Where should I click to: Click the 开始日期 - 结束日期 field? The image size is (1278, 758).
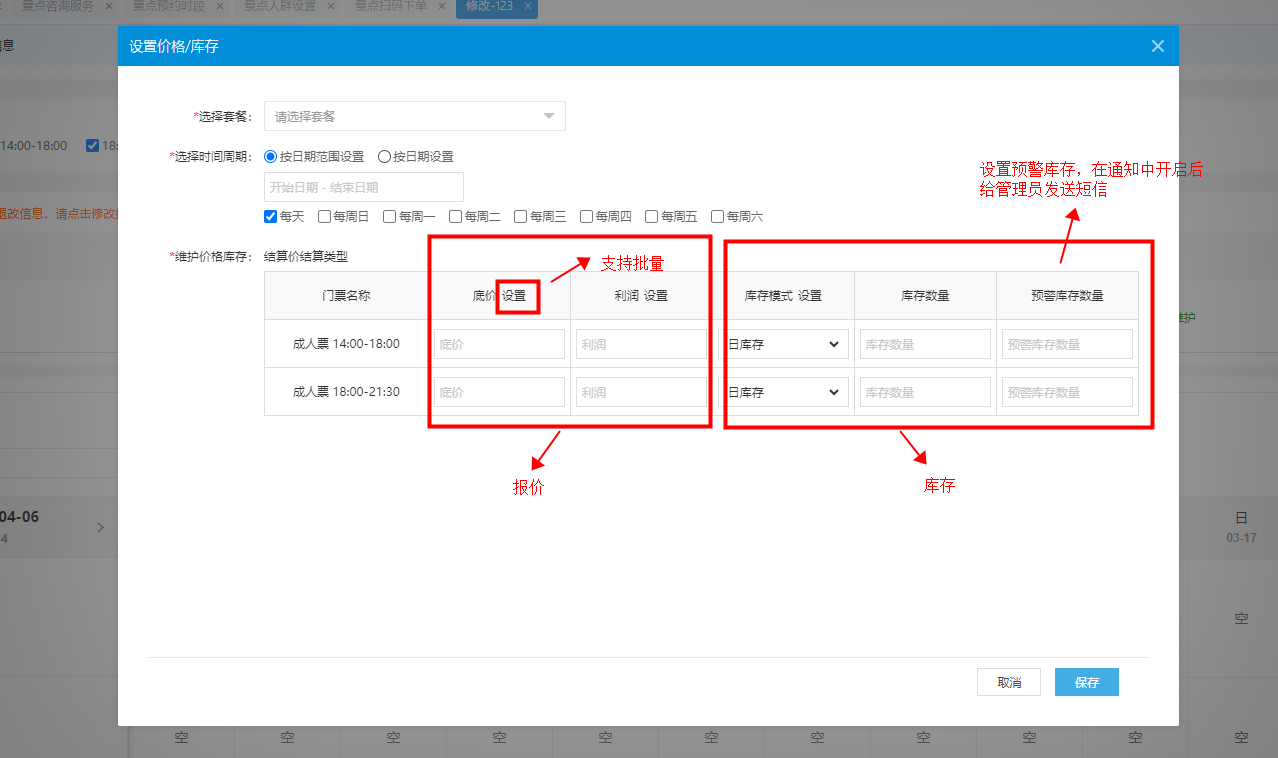363,187
